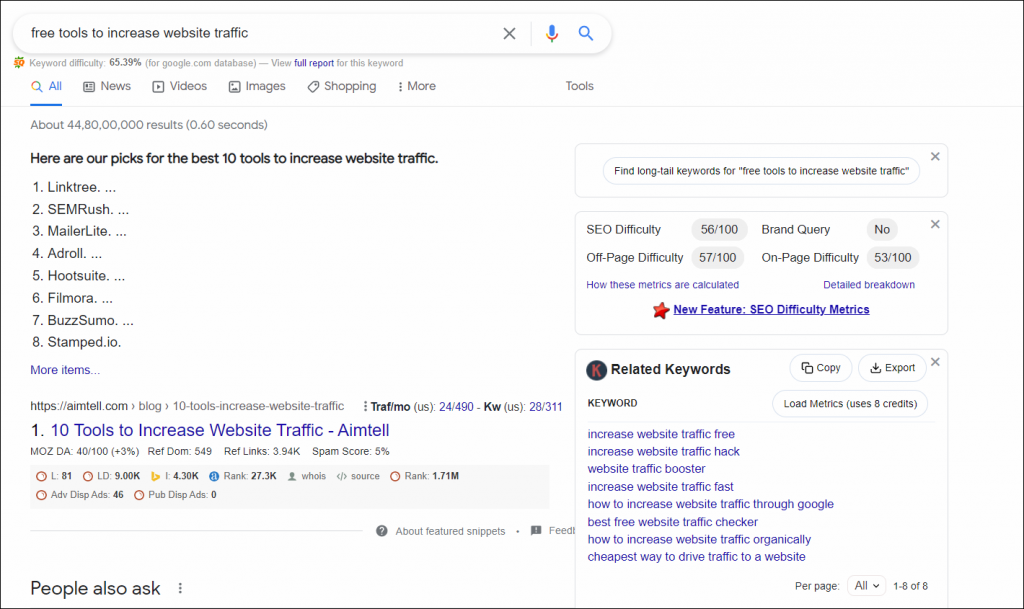Open the Per page All dropdown
The image size is (1024, 609).
864,585
